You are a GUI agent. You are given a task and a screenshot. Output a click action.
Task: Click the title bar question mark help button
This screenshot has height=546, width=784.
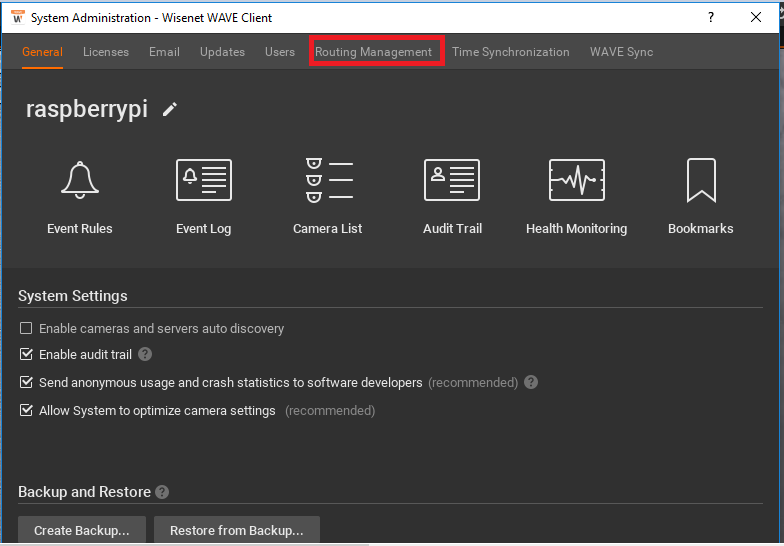click(710, 18)
